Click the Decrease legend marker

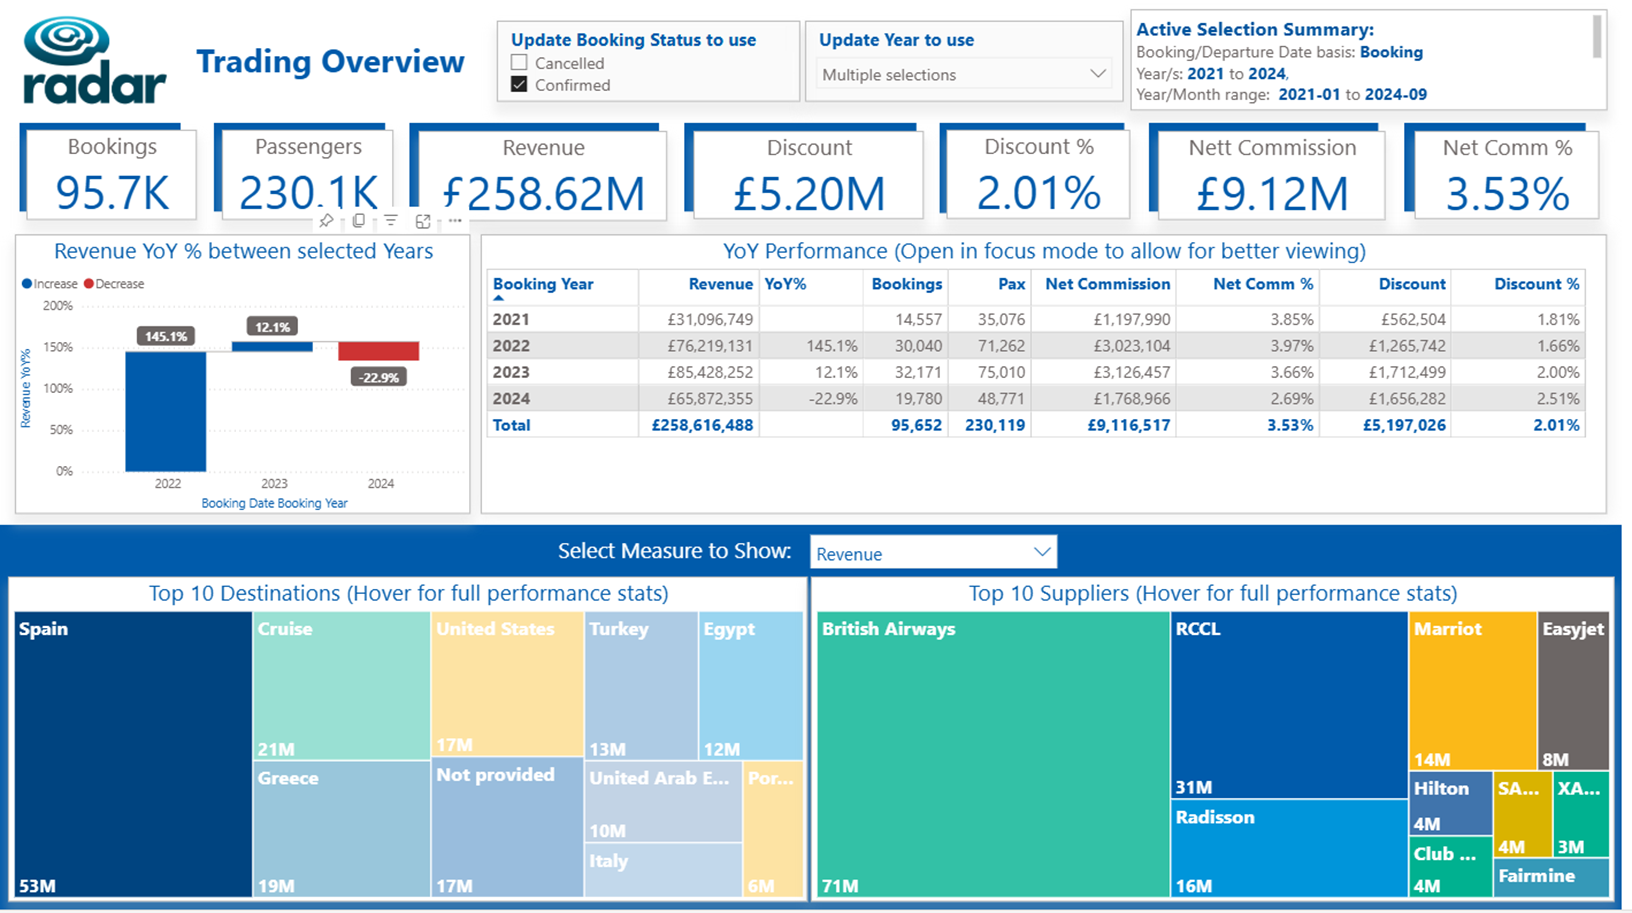pyautogui.click(x=89, y=284)
